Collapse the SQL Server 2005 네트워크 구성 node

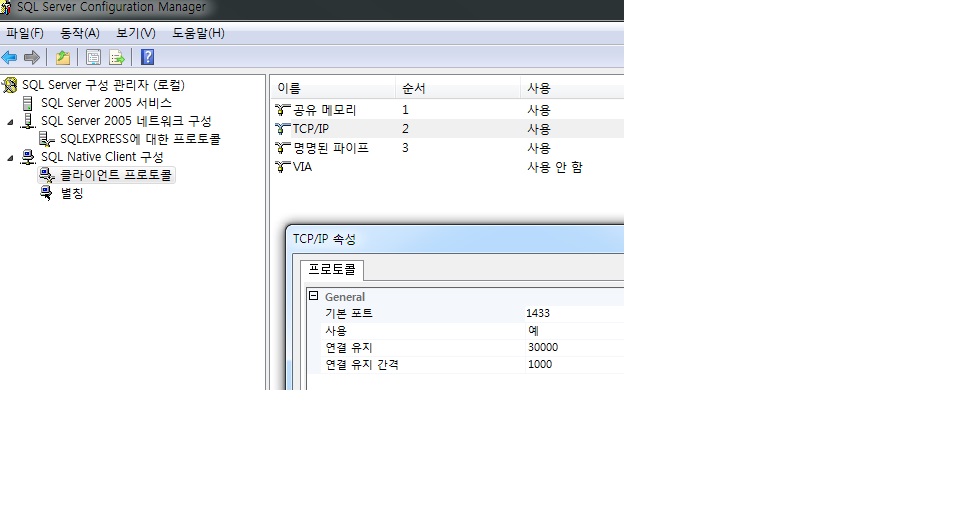click(10, 122)
